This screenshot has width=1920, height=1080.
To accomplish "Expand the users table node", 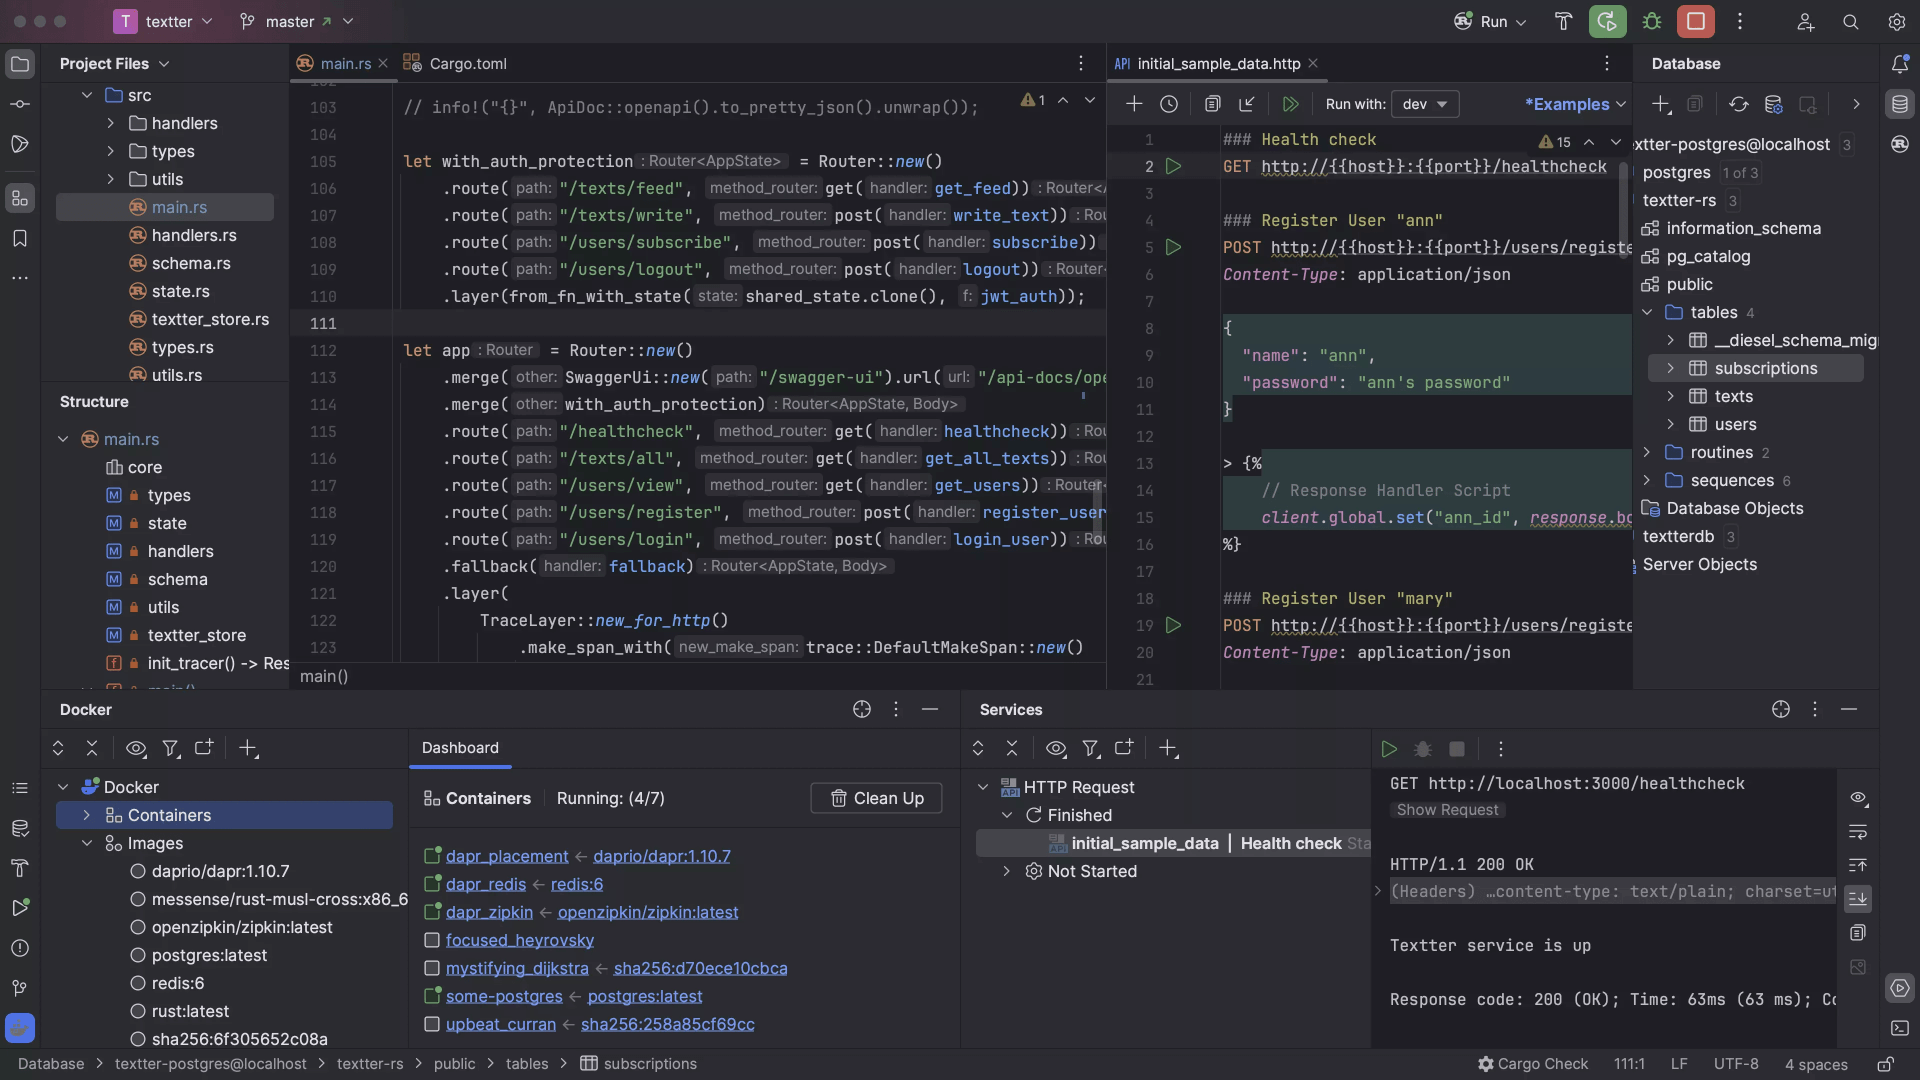I will (x=1670, y=424).
